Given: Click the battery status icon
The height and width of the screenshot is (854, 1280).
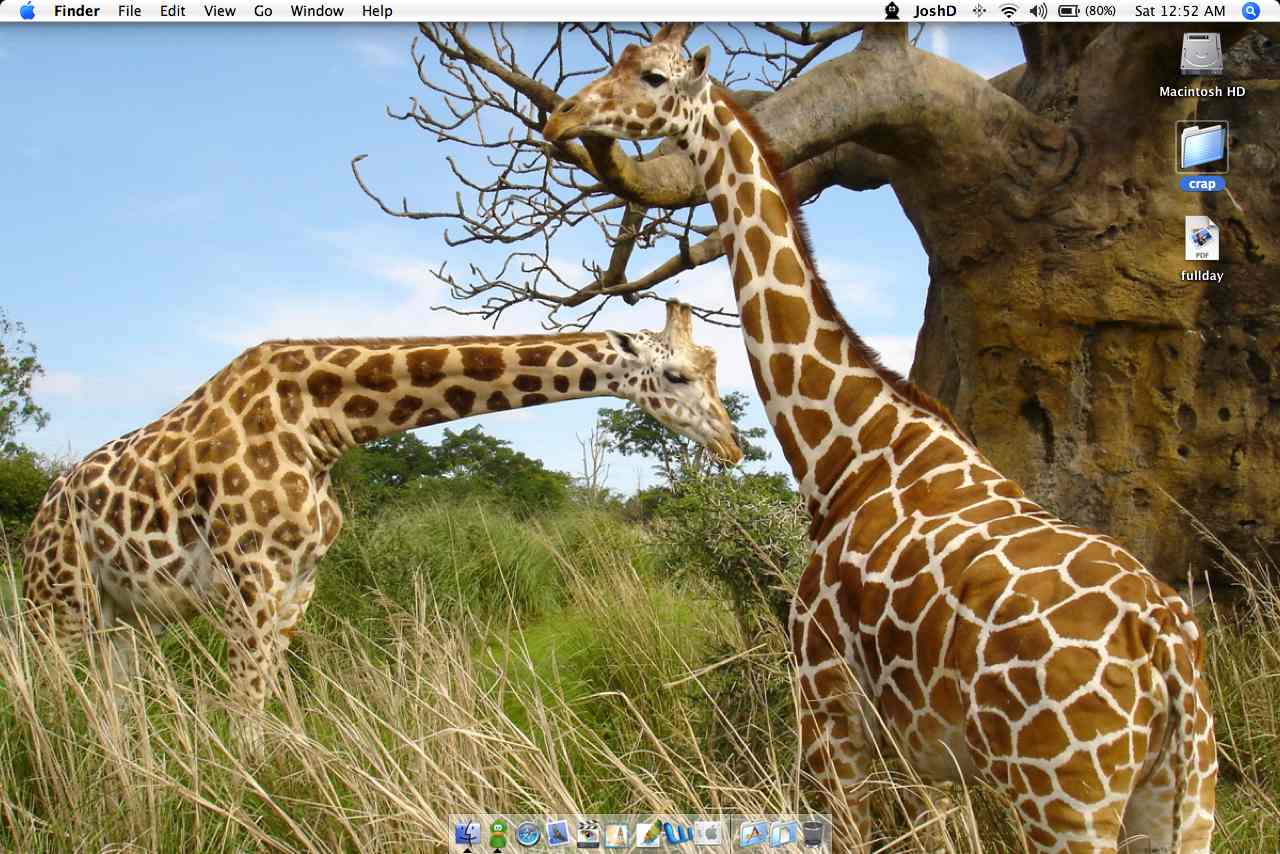Looking at the screenshot, I should [1068, 11].
